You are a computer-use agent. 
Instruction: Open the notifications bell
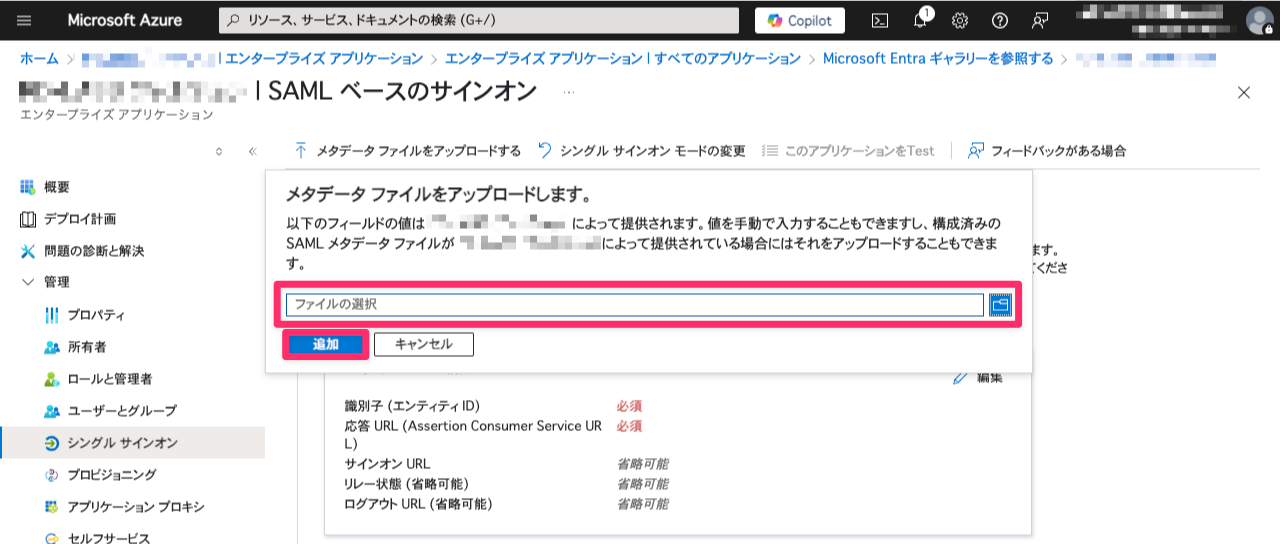921,20
